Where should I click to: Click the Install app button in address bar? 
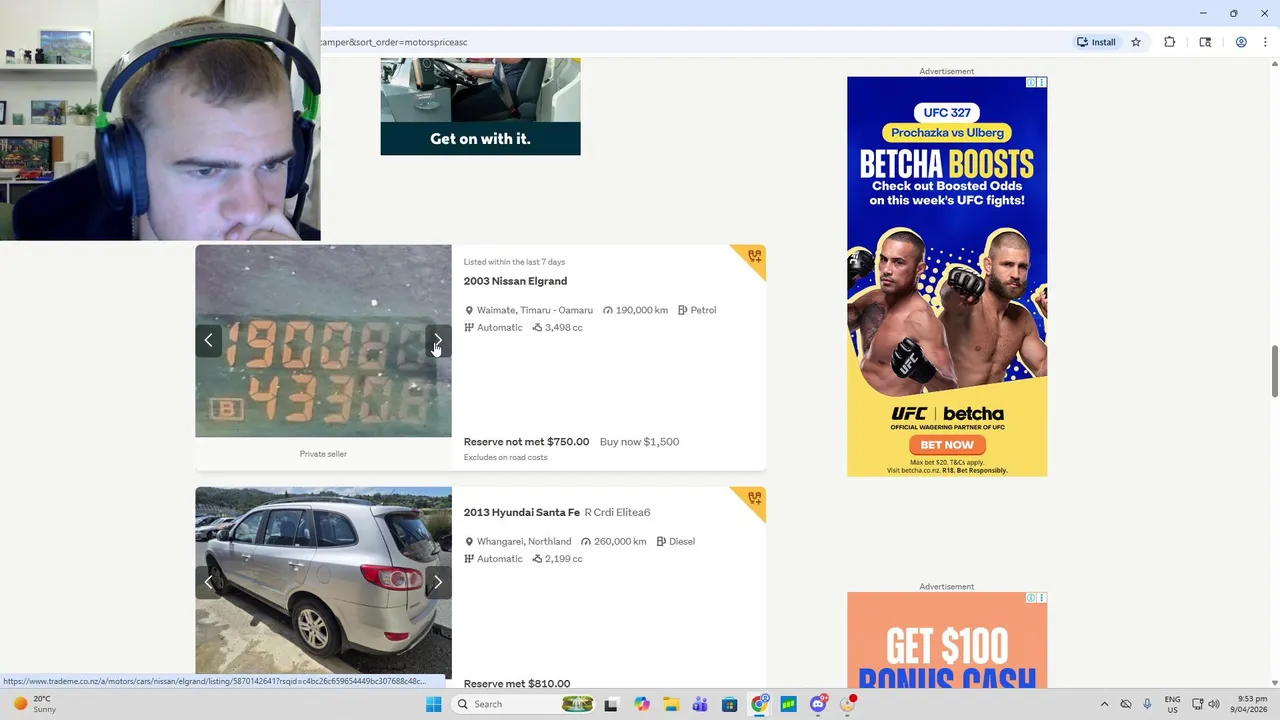point(1096,42)
